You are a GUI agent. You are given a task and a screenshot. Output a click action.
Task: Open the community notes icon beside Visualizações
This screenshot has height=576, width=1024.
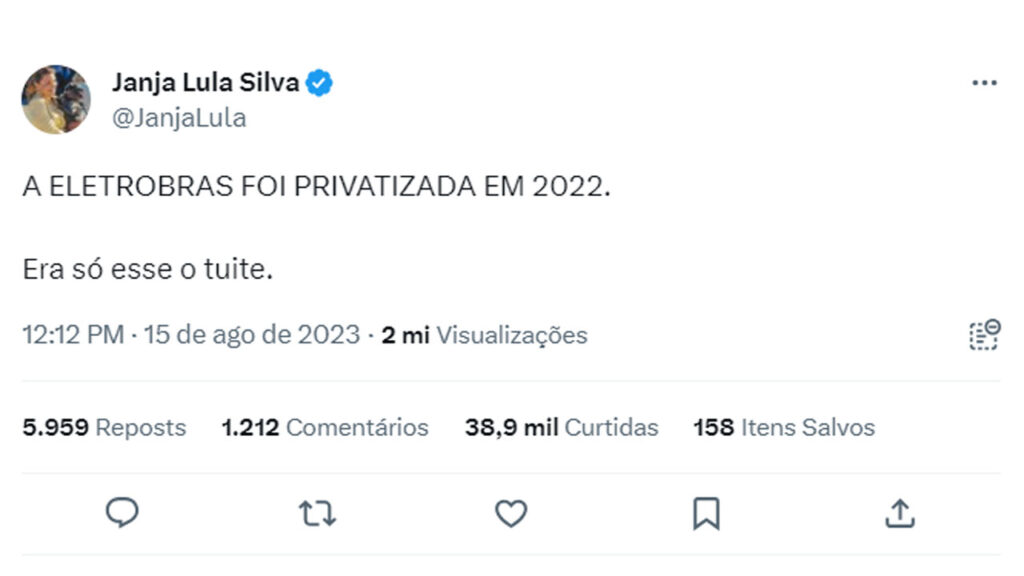[x=984, y=335]
